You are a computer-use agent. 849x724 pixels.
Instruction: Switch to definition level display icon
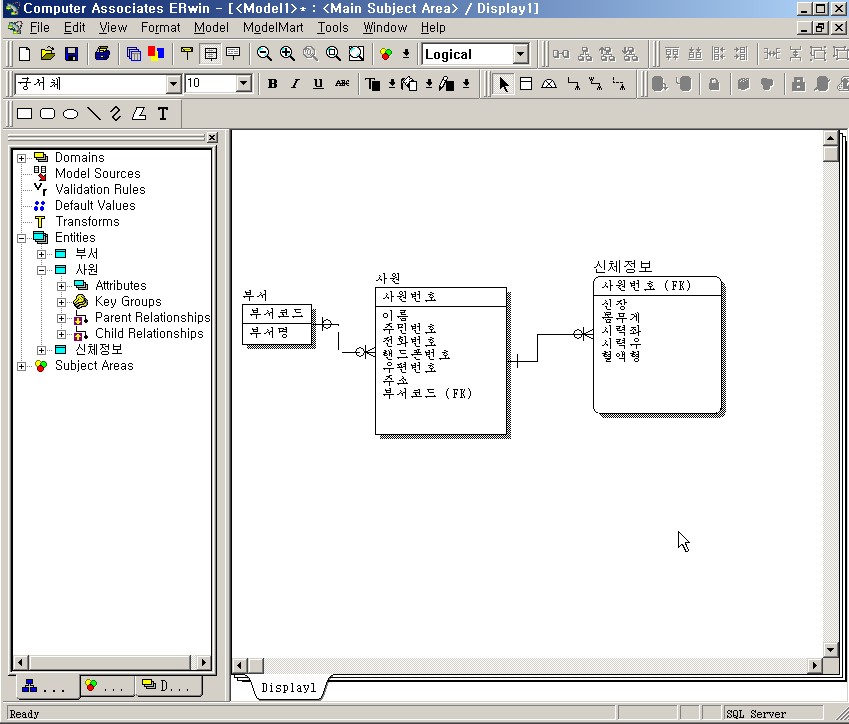click(233, 54)
